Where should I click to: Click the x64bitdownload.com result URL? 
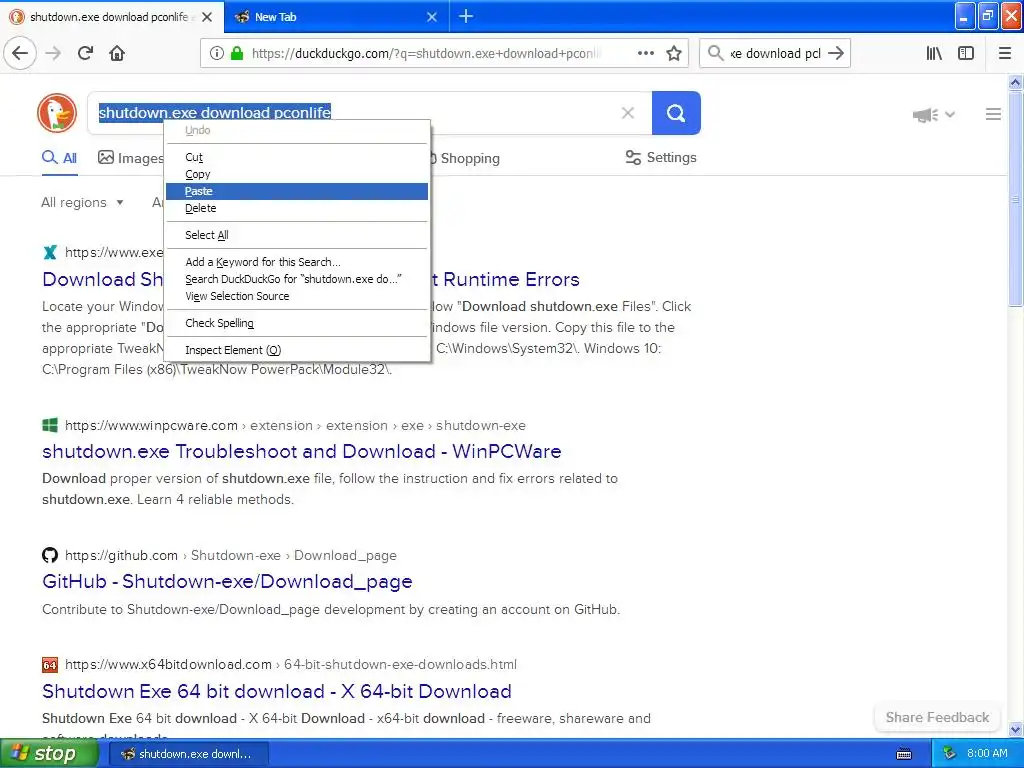click(291, 665)
